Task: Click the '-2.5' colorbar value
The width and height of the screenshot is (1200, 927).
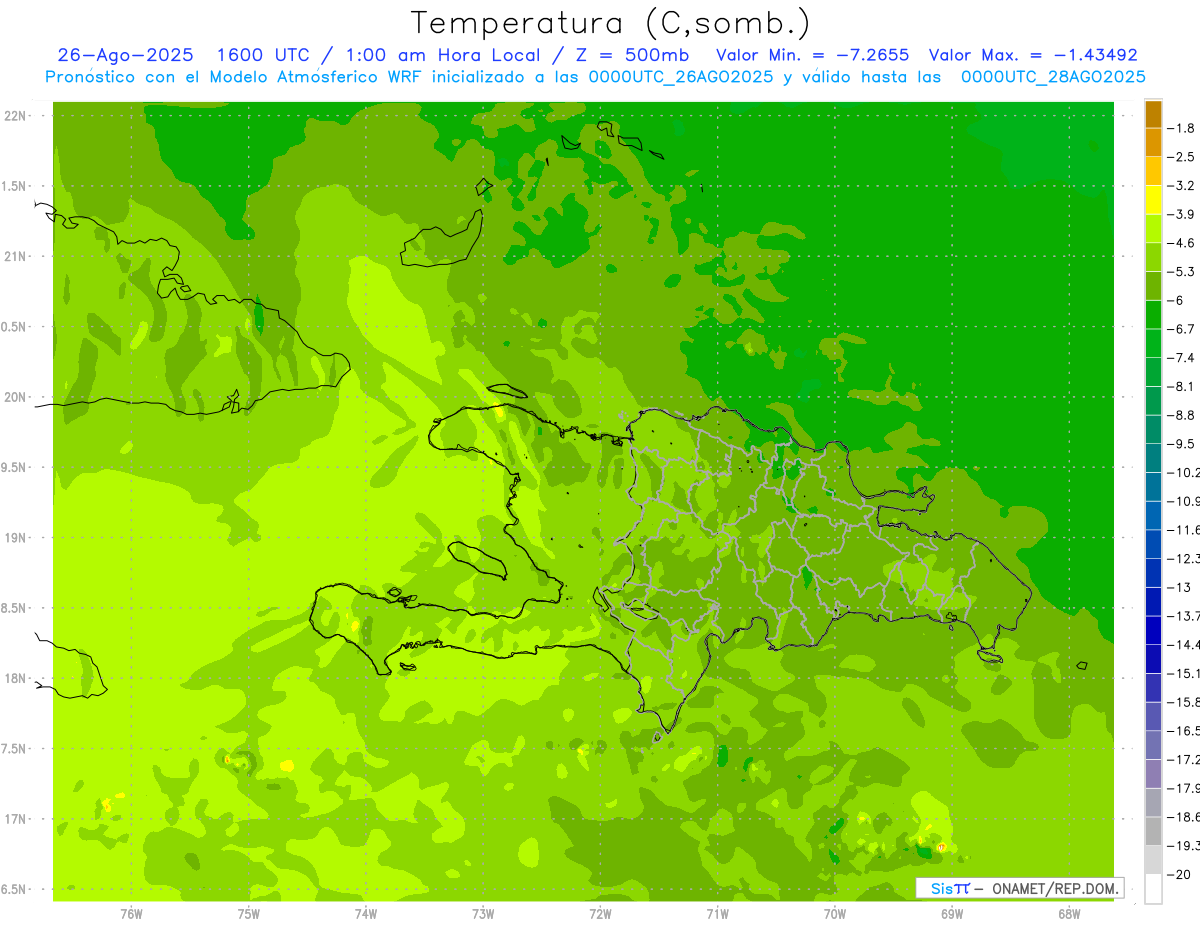Action: (1182, 157)
